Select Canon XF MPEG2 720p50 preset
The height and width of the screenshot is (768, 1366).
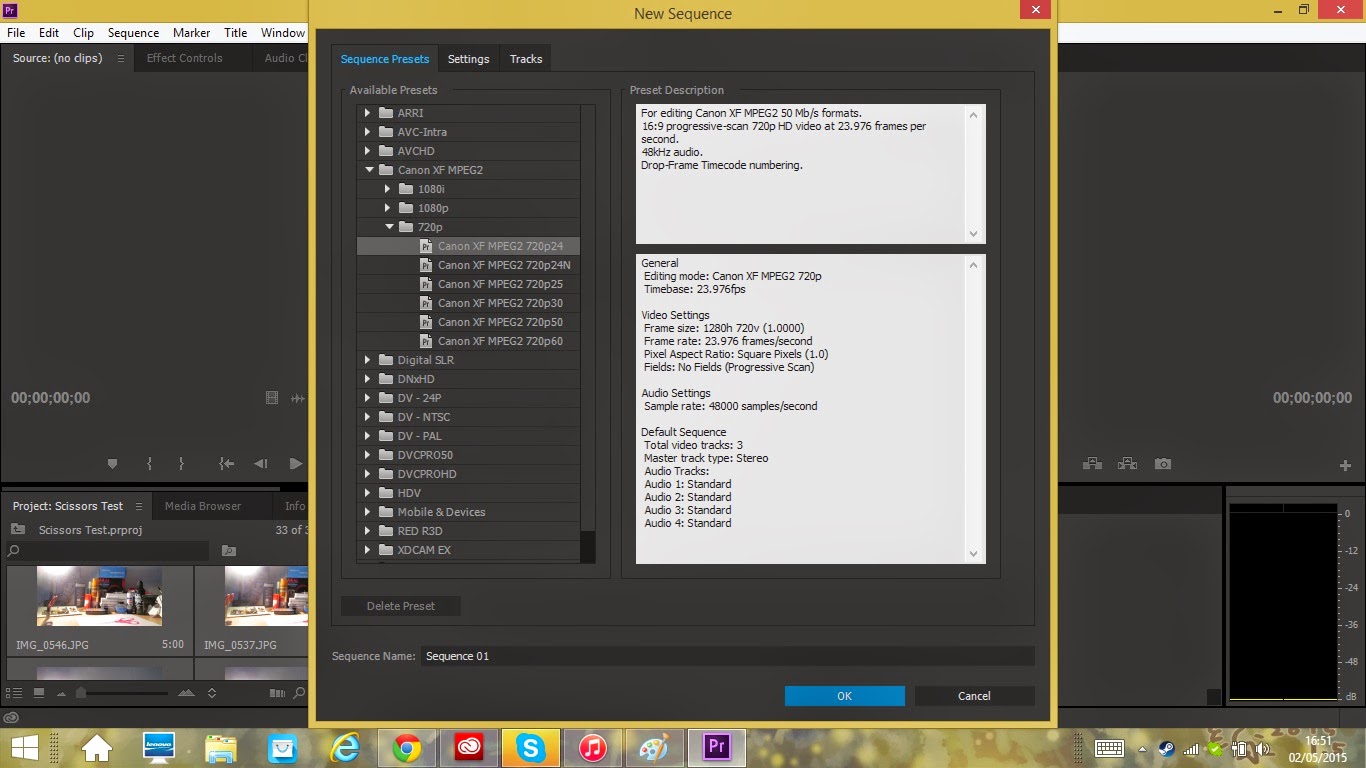point(468,322)
